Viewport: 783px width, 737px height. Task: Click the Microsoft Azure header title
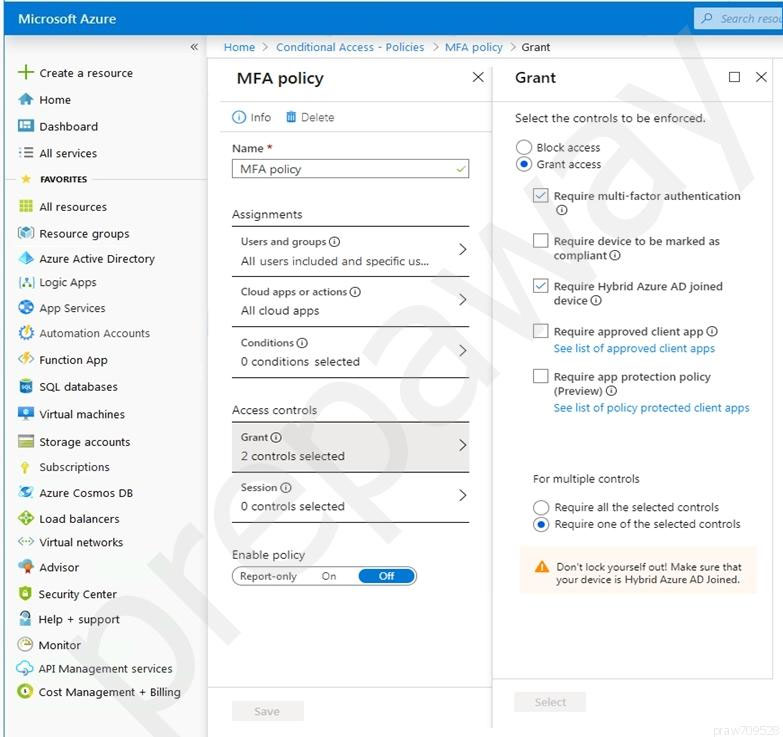[x=67, y=19]
